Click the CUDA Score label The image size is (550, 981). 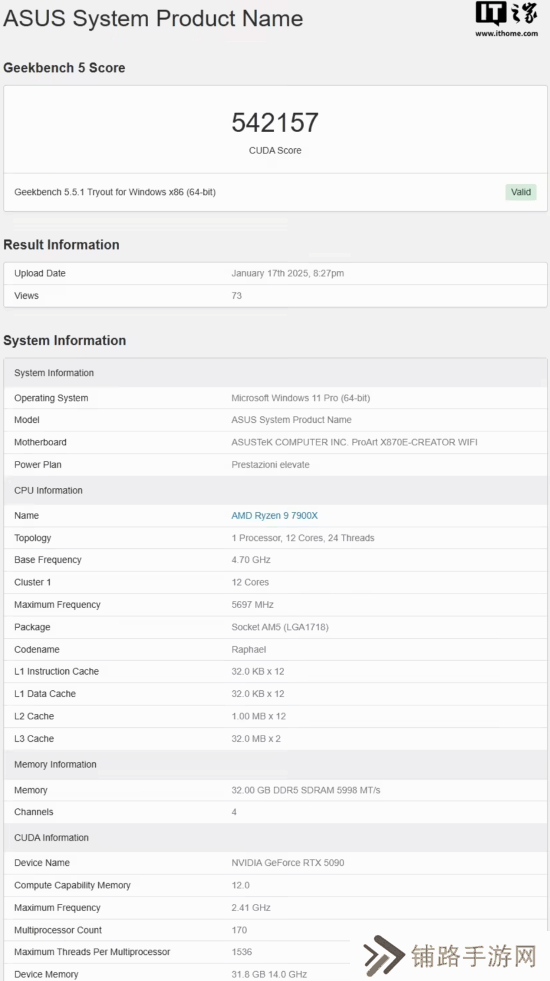[x=275, y=150]
